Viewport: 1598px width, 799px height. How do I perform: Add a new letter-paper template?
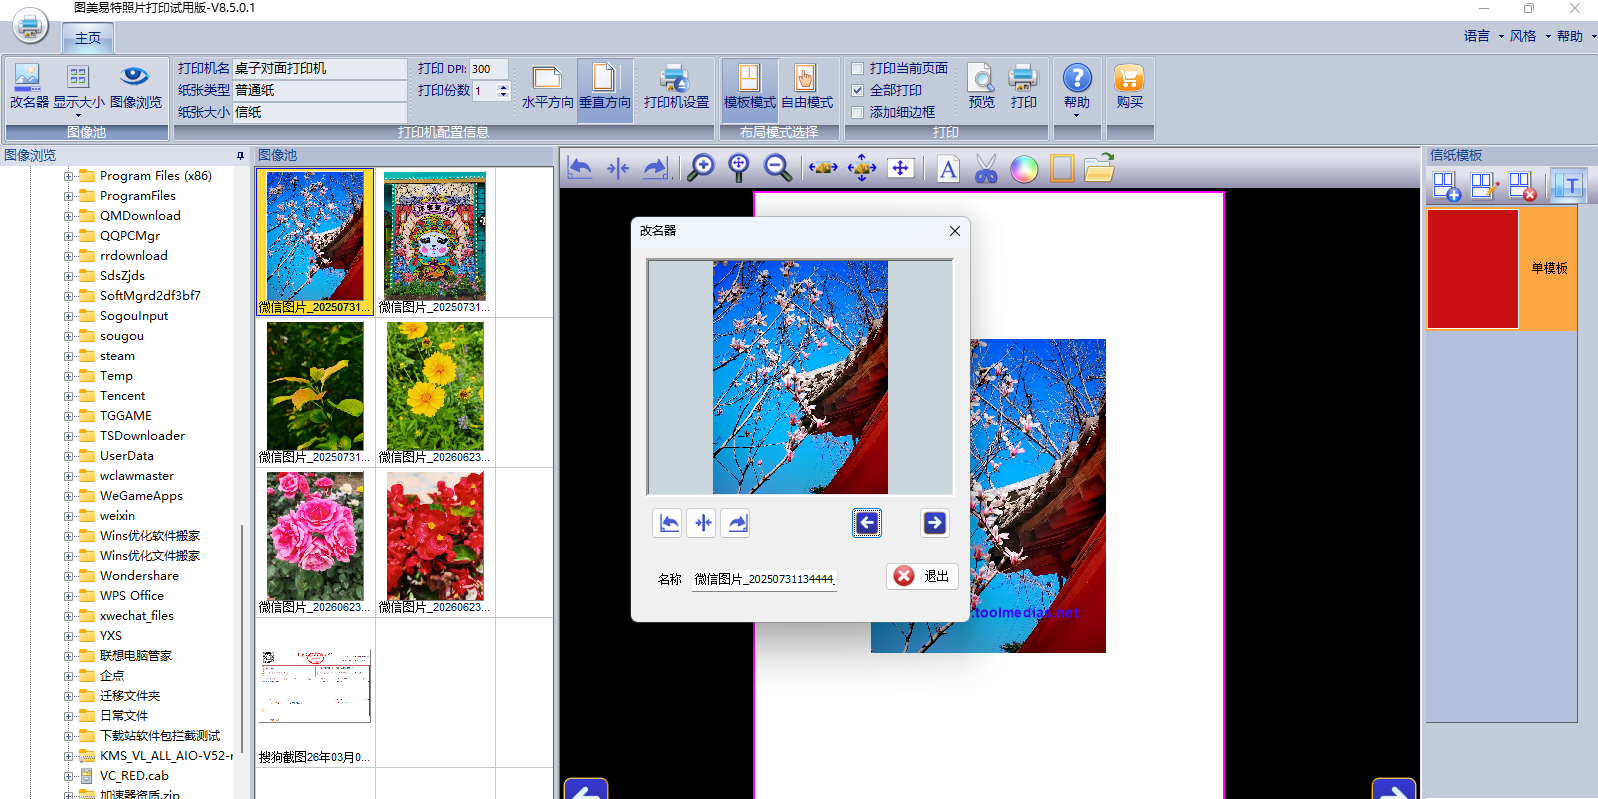[1446, 186]
